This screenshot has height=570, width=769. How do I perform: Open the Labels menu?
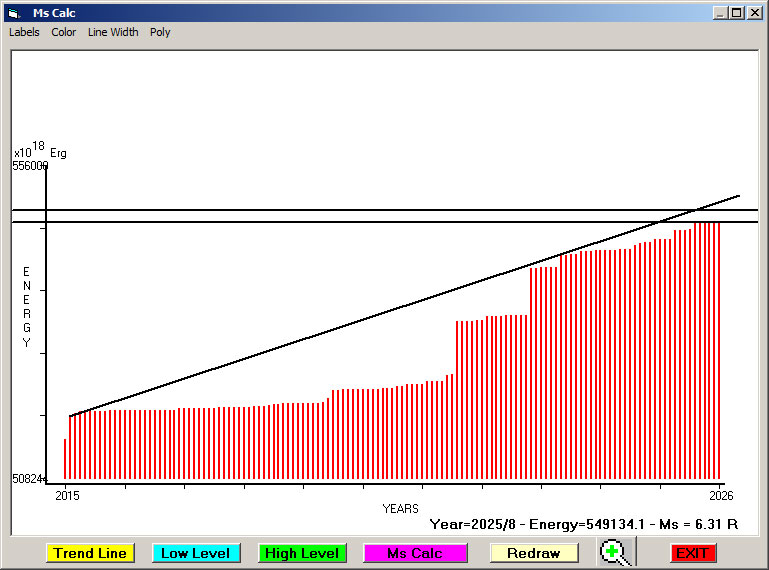pyautogui.click(x=24, y=32)
